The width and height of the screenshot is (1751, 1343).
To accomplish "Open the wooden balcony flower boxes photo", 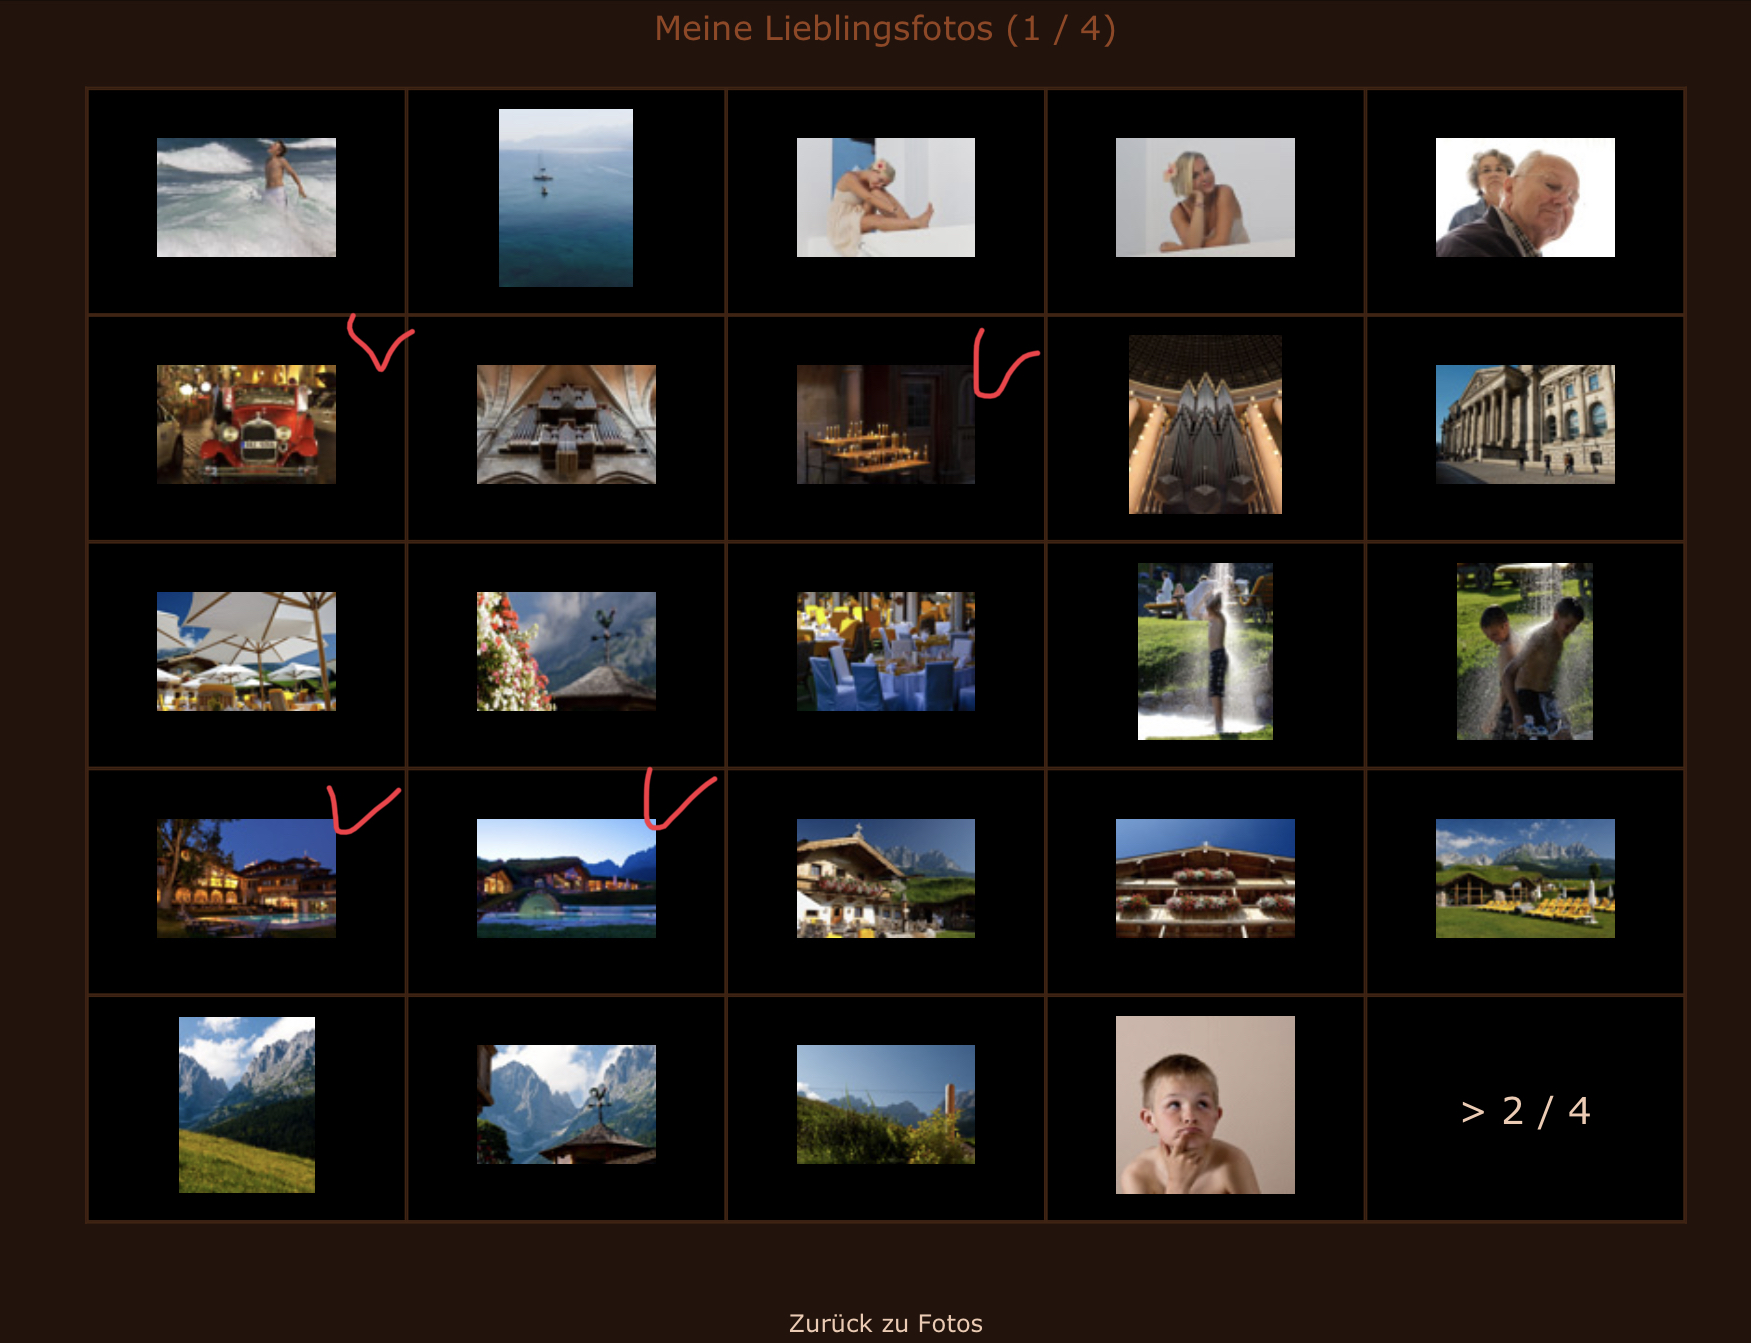I will click(x=1205, y=878).
